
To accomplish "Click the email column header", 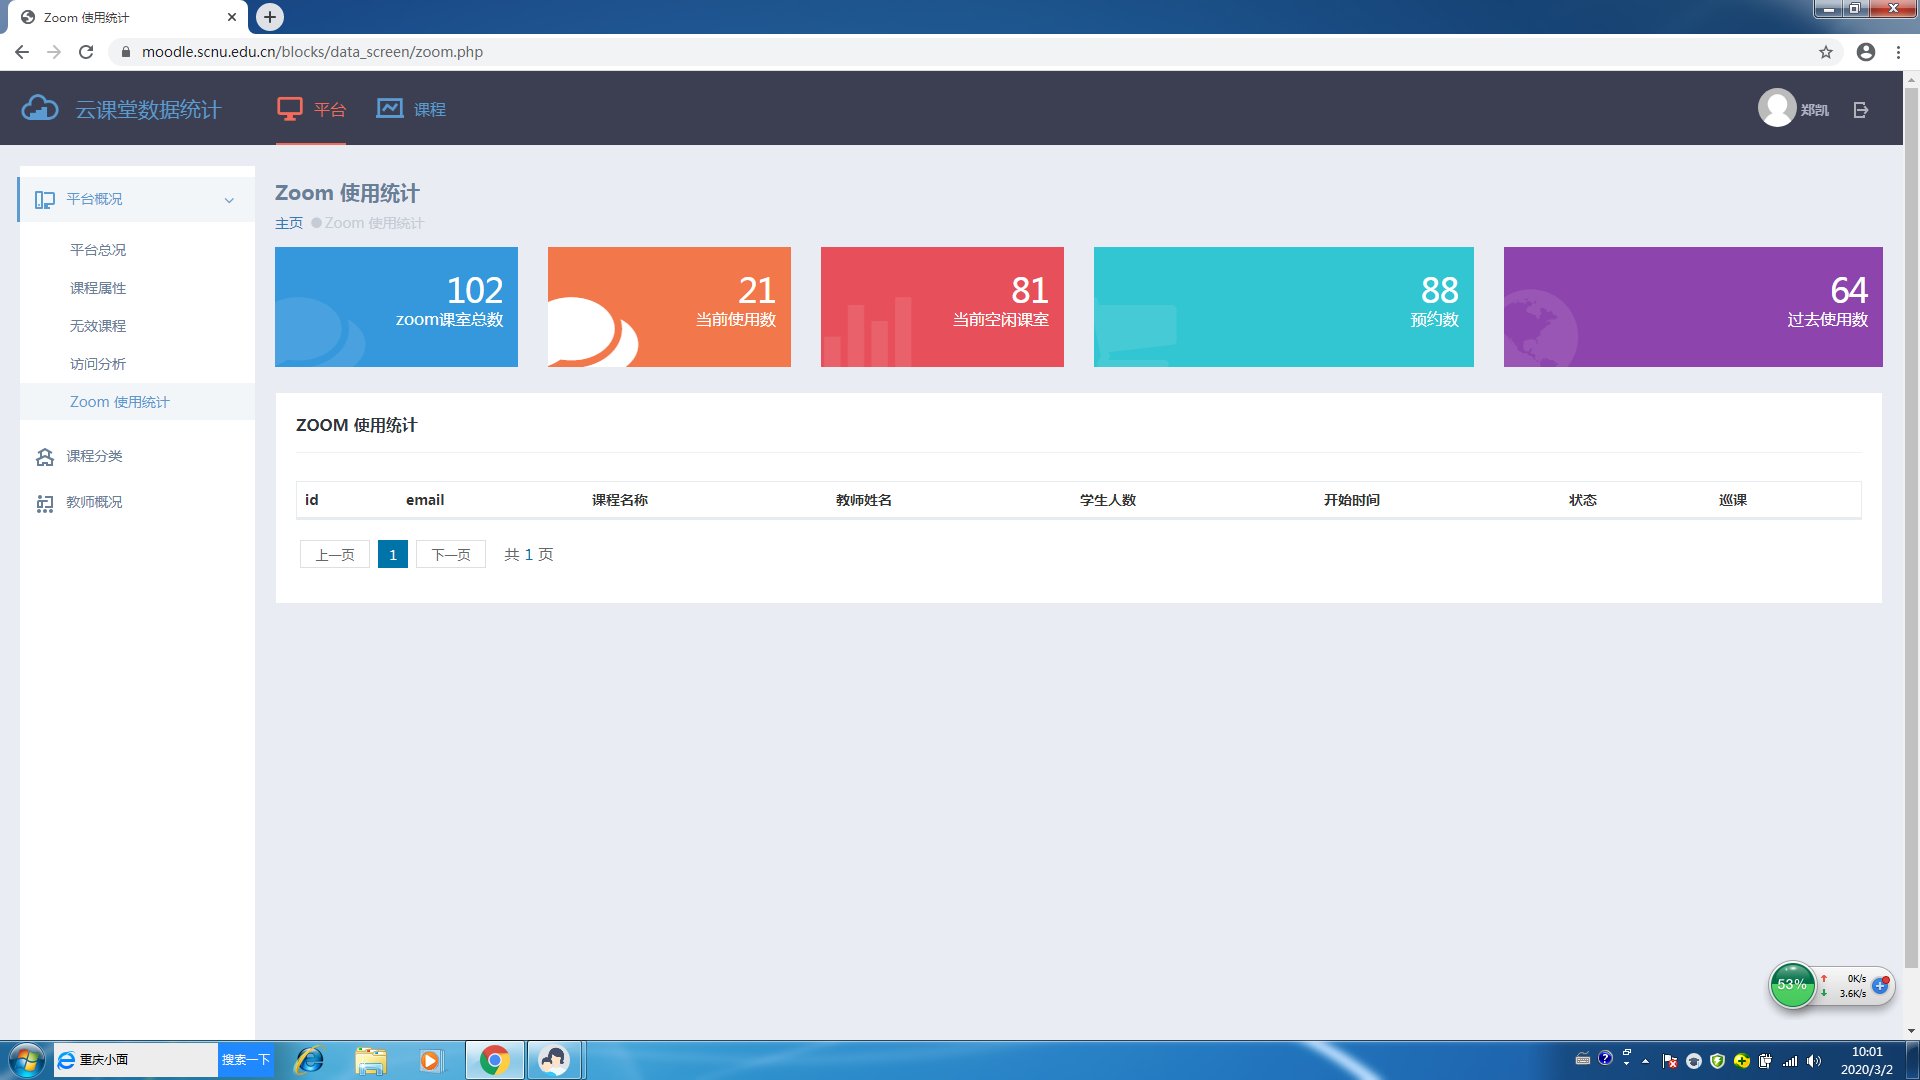I will point(425,500).
